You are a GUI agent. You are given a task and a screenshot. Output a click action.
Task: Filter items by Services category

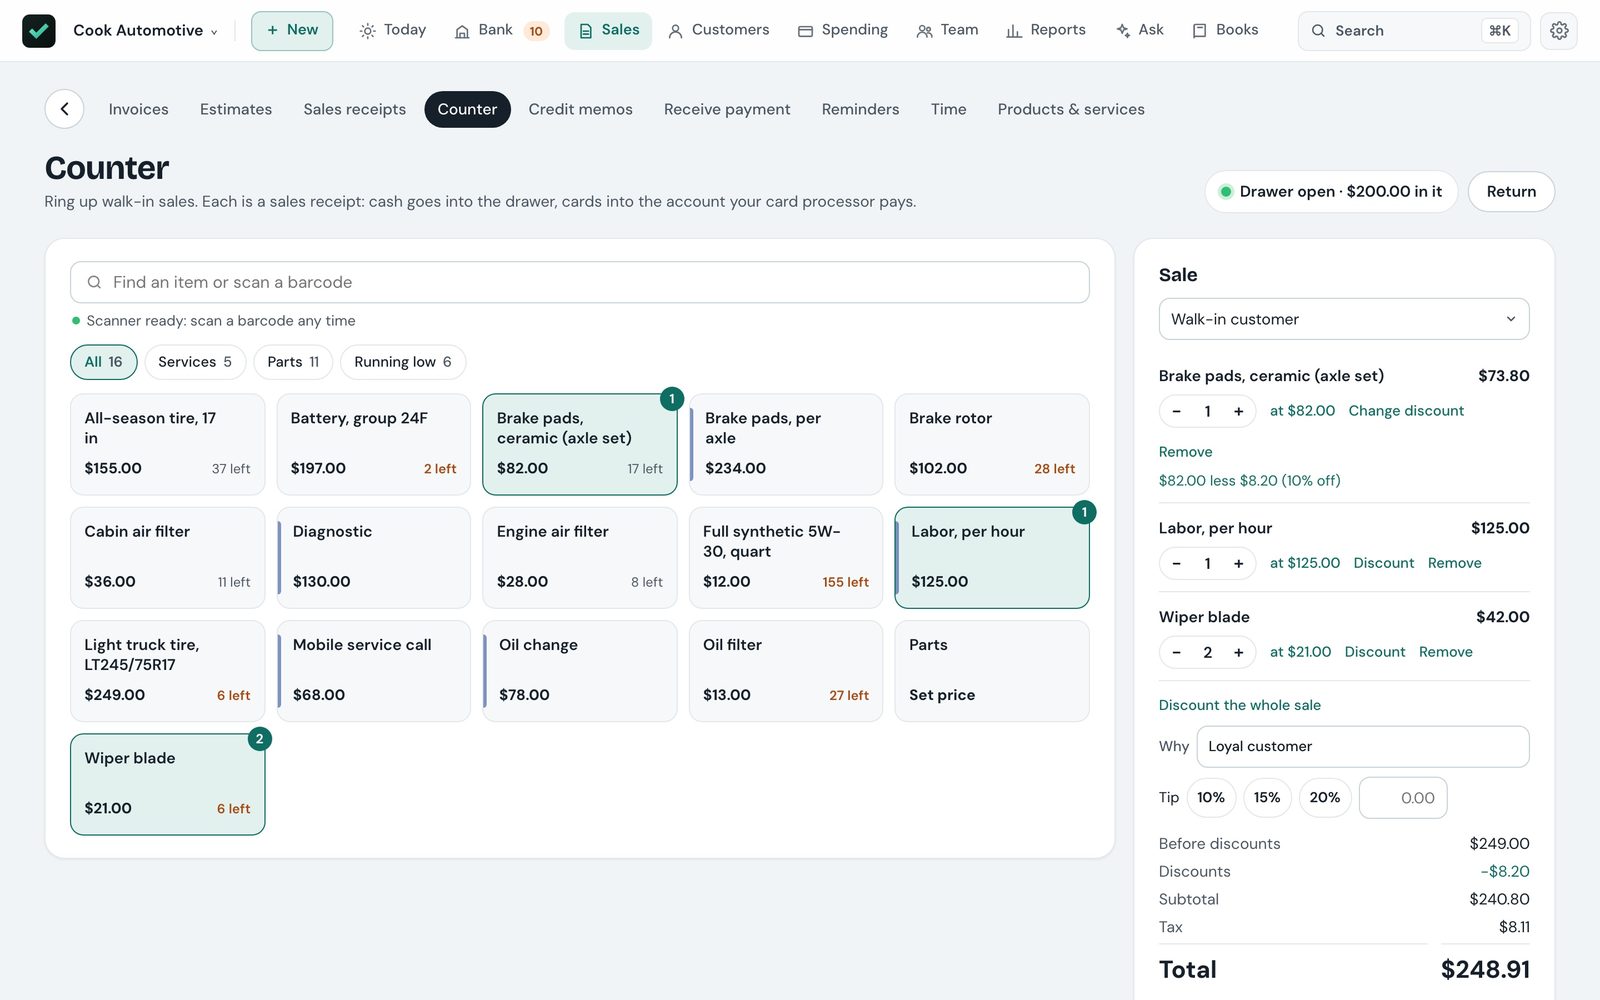[194, 362]
